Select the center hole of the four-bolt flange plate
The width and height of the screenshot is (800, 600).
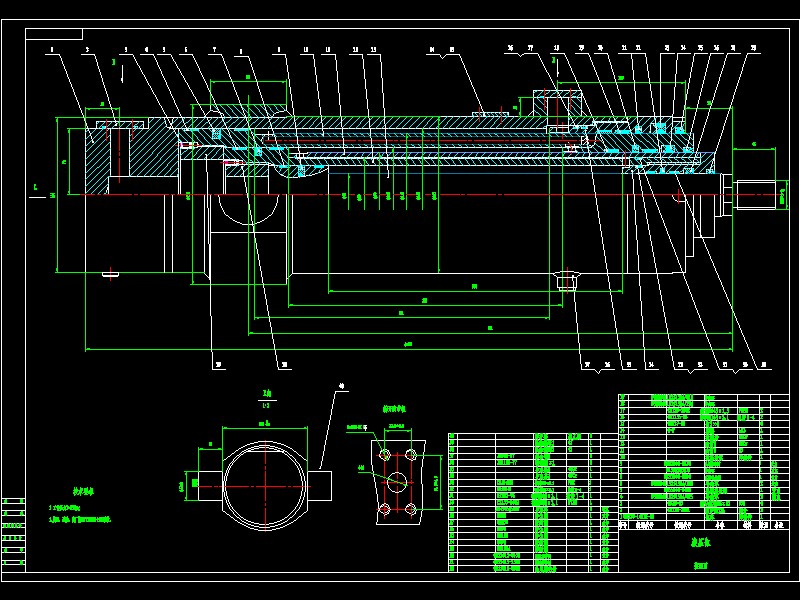coord(397,482)
